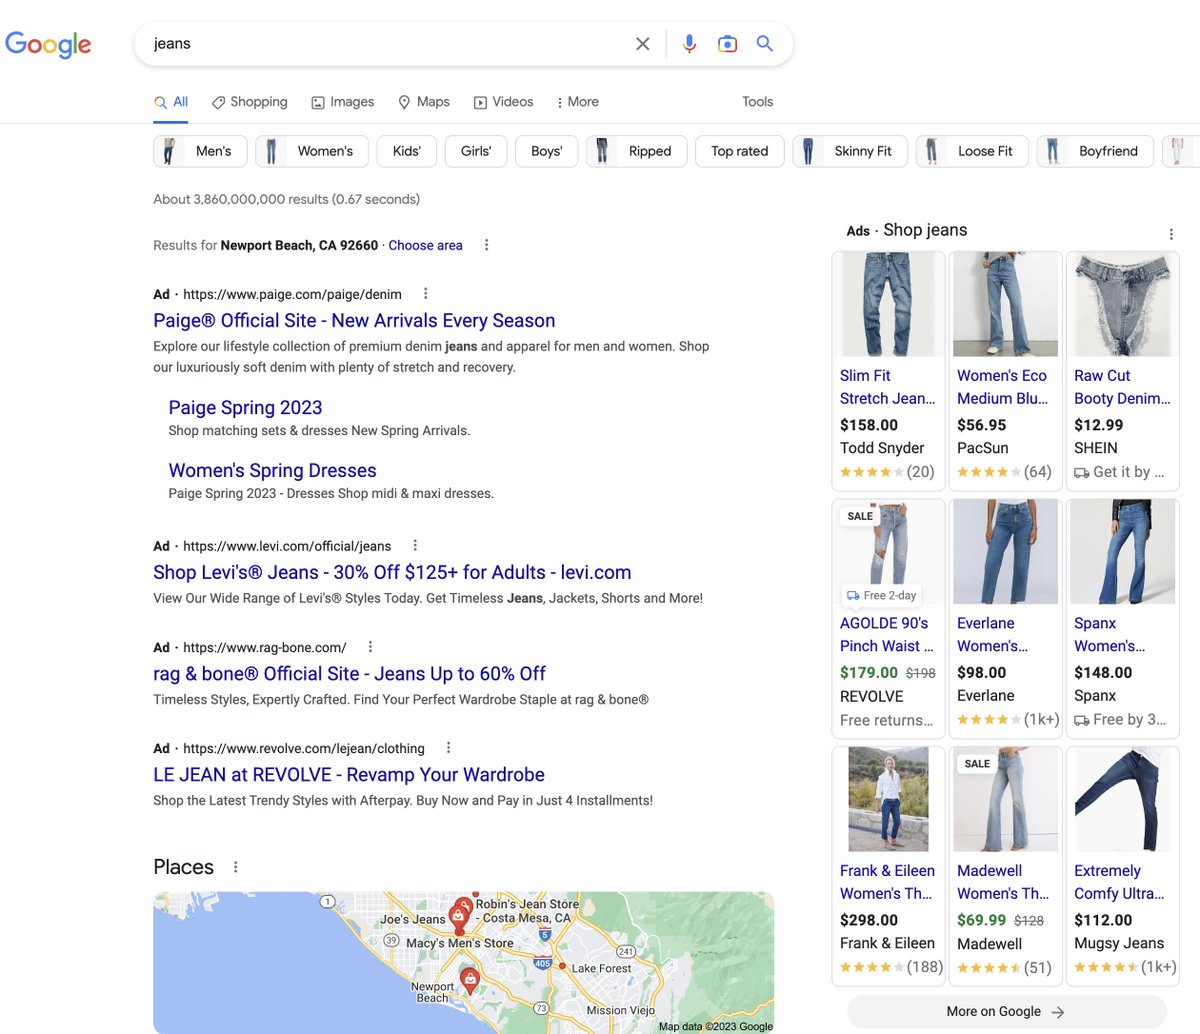Open Shop Levi's Jeans ad link

392,573
